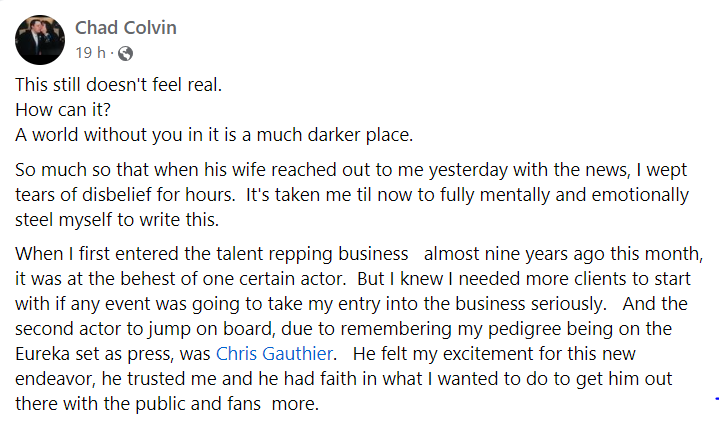Click the "How can it?" line
The width and height of the screenshot is (719, 426).
(x=63, y=110)
